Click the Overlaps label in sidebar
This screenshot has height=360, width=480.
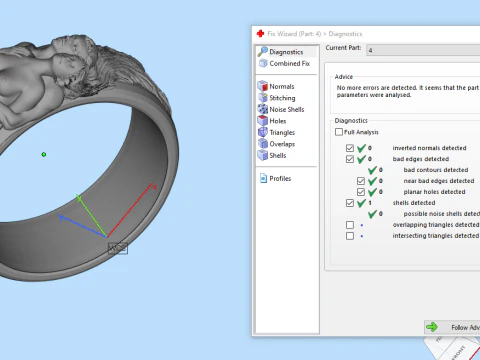[x=282, y=144]
